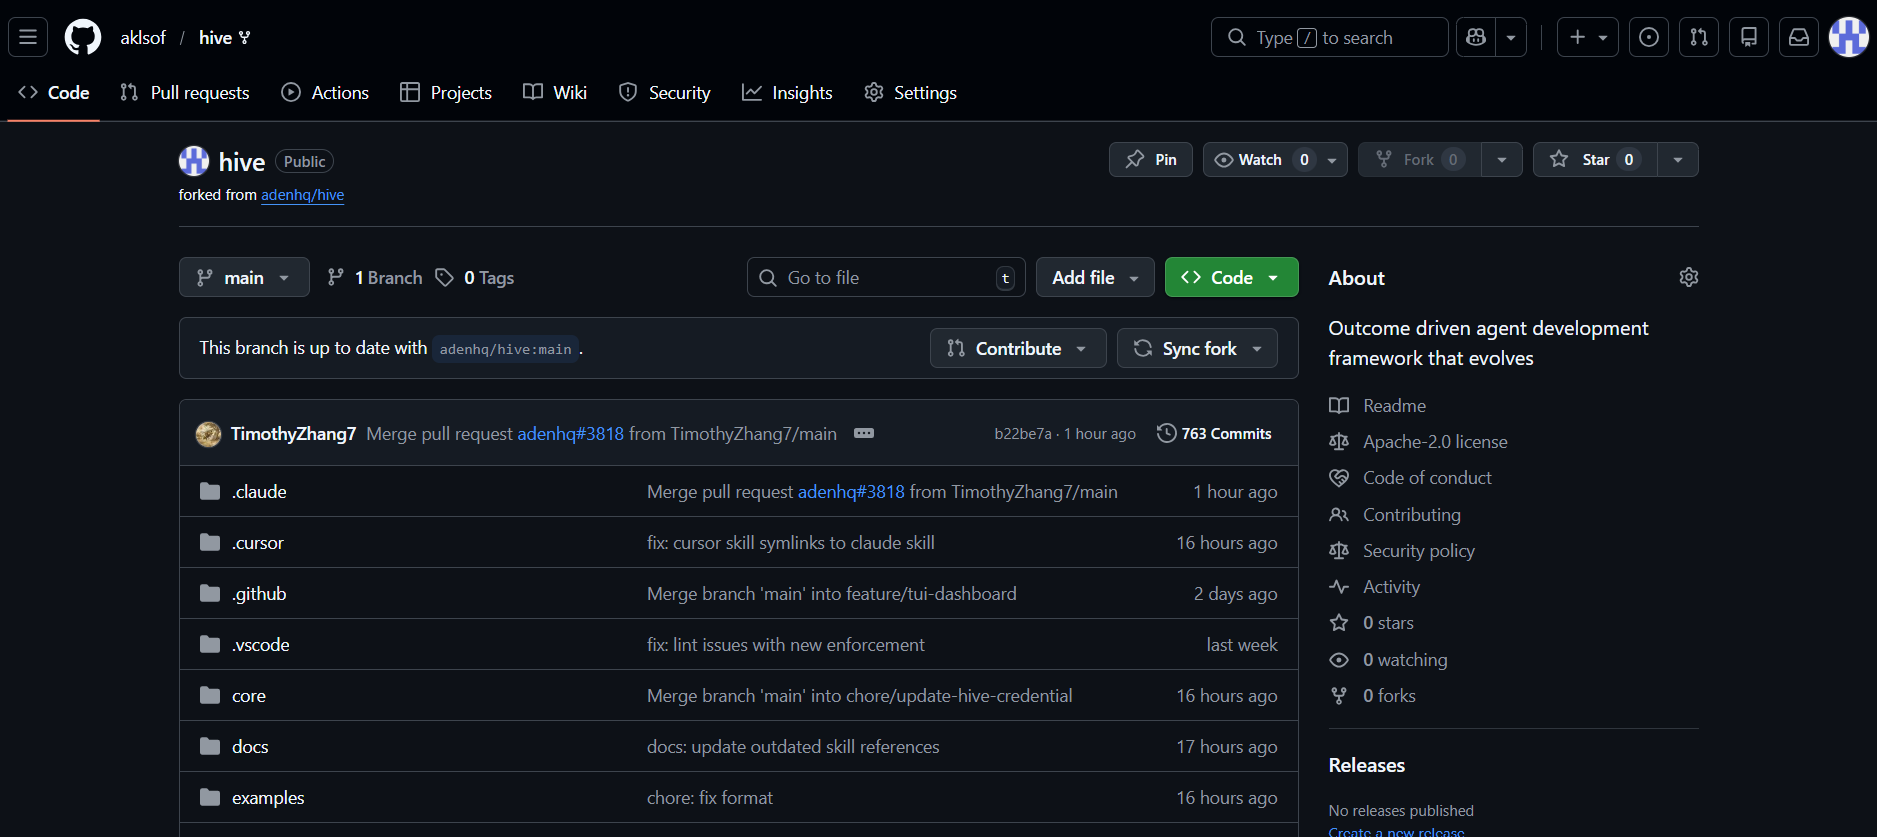This screenshot has height=837, width=1877.
Task: Open main branch selector dropdown
Action: [244, 277]
